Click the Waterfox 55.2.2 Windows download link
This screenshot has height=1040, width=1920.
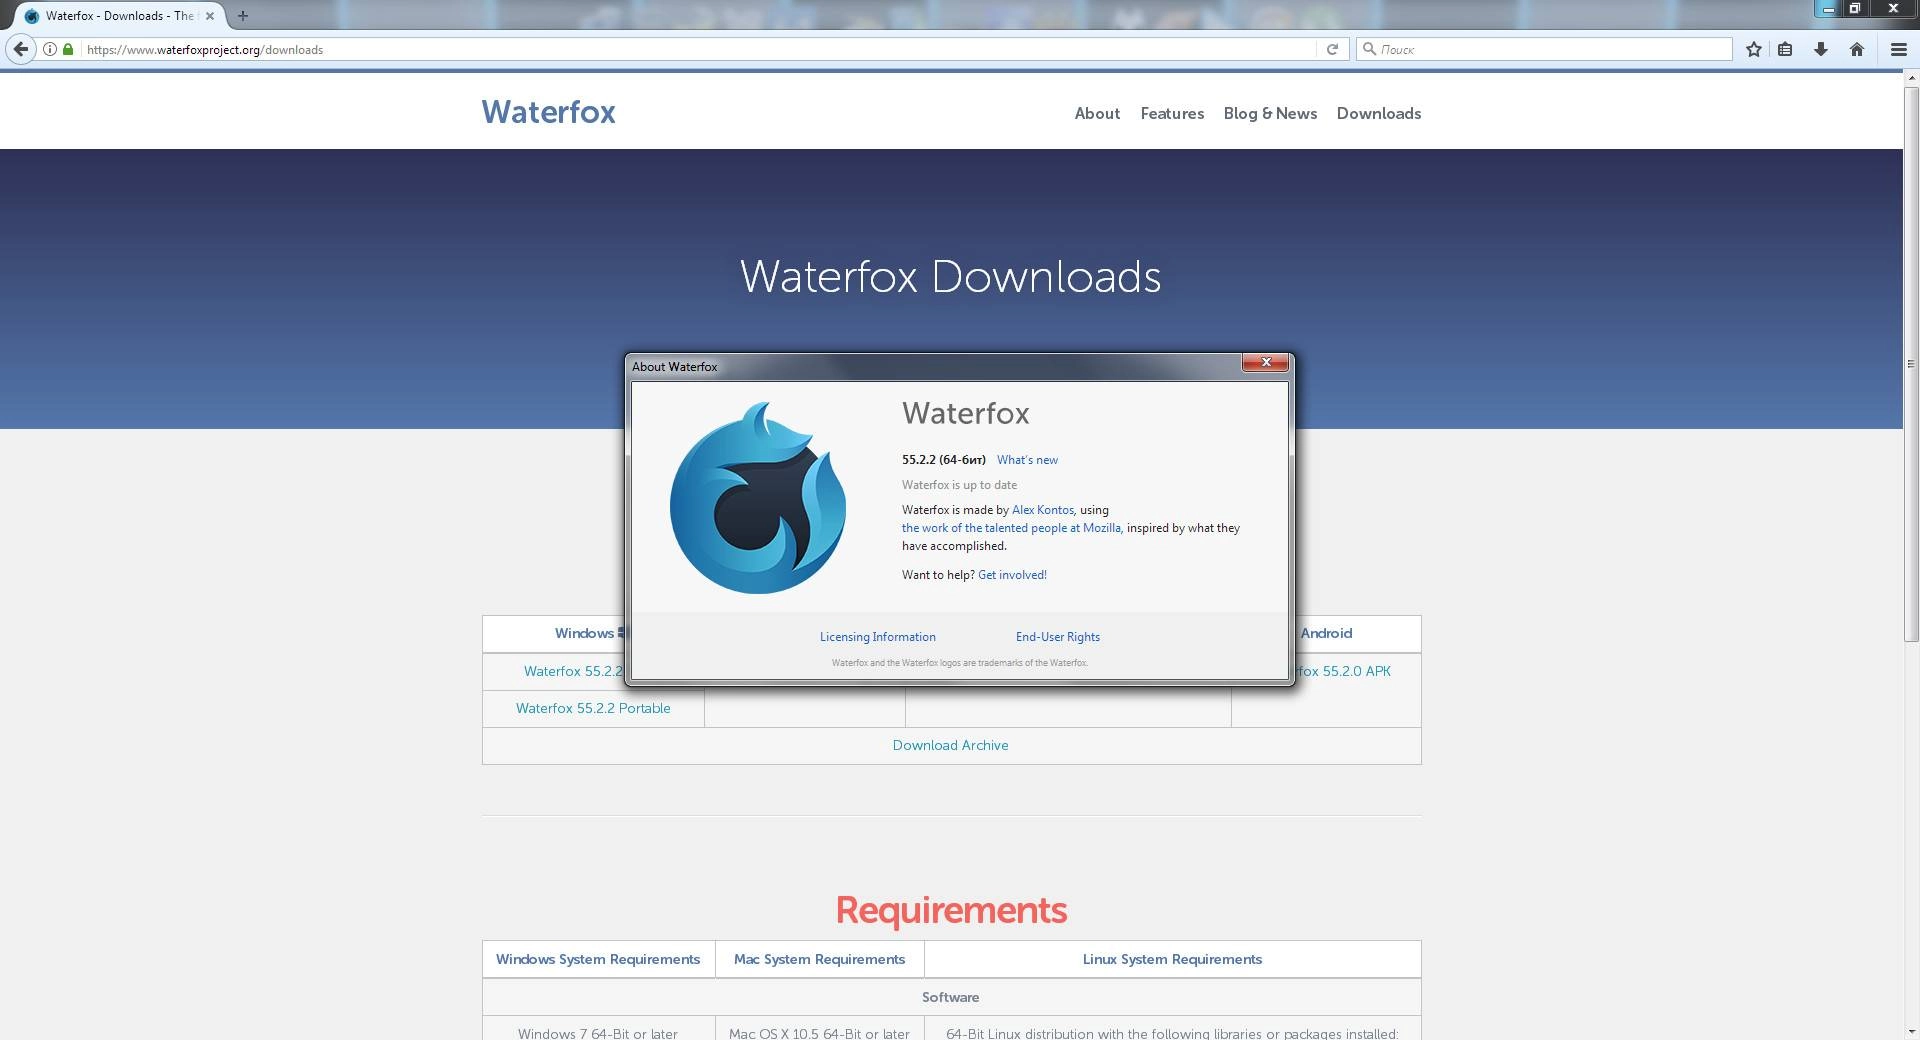click(573, 671)
